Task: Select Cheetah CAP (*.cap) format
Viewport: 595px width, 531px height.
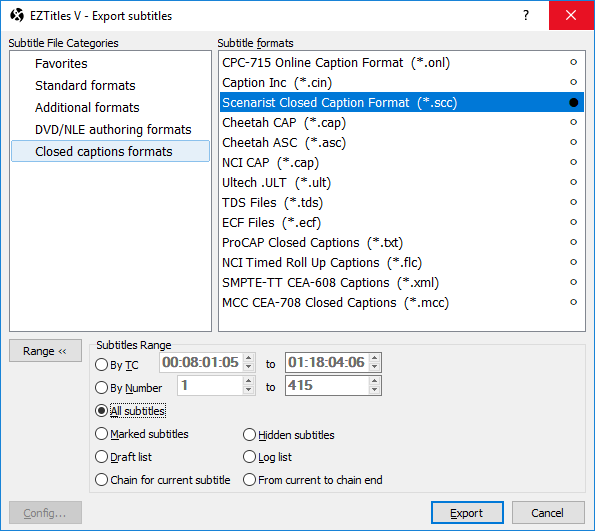Action: [x=401, y=122]
